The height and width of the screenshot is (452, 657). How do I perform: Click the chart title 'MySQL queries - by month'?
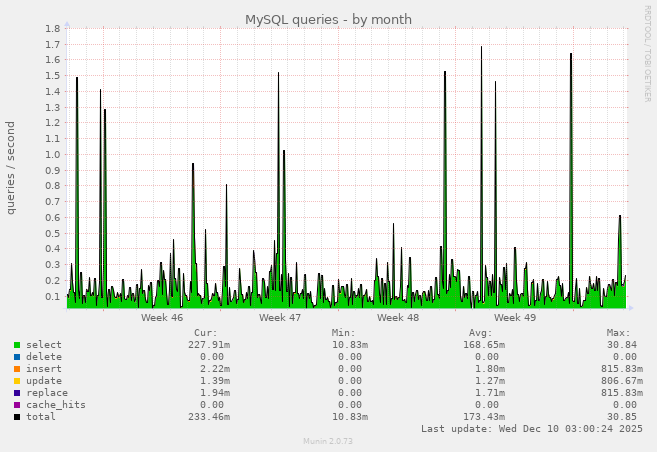point(328,20)
